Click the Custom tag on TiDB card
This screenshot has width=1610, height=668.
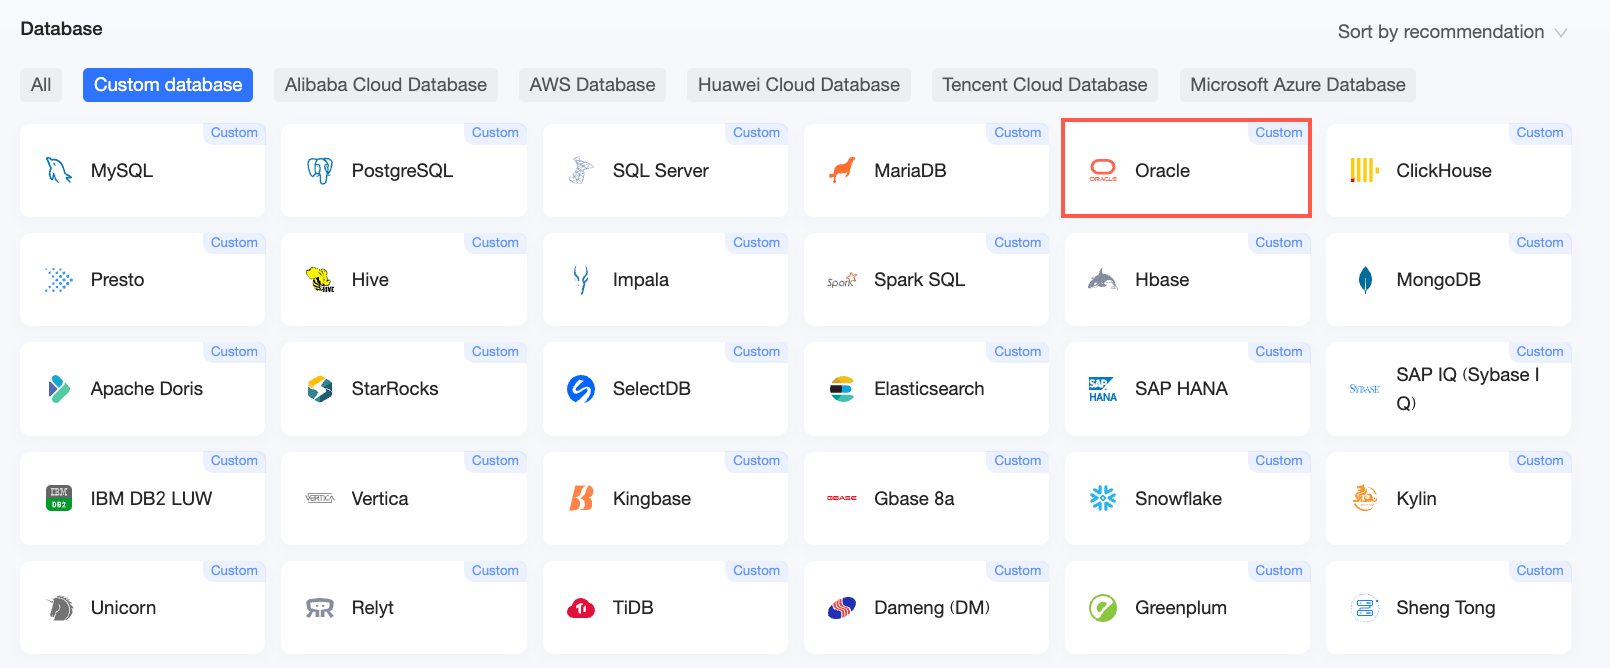pos(756,571)
